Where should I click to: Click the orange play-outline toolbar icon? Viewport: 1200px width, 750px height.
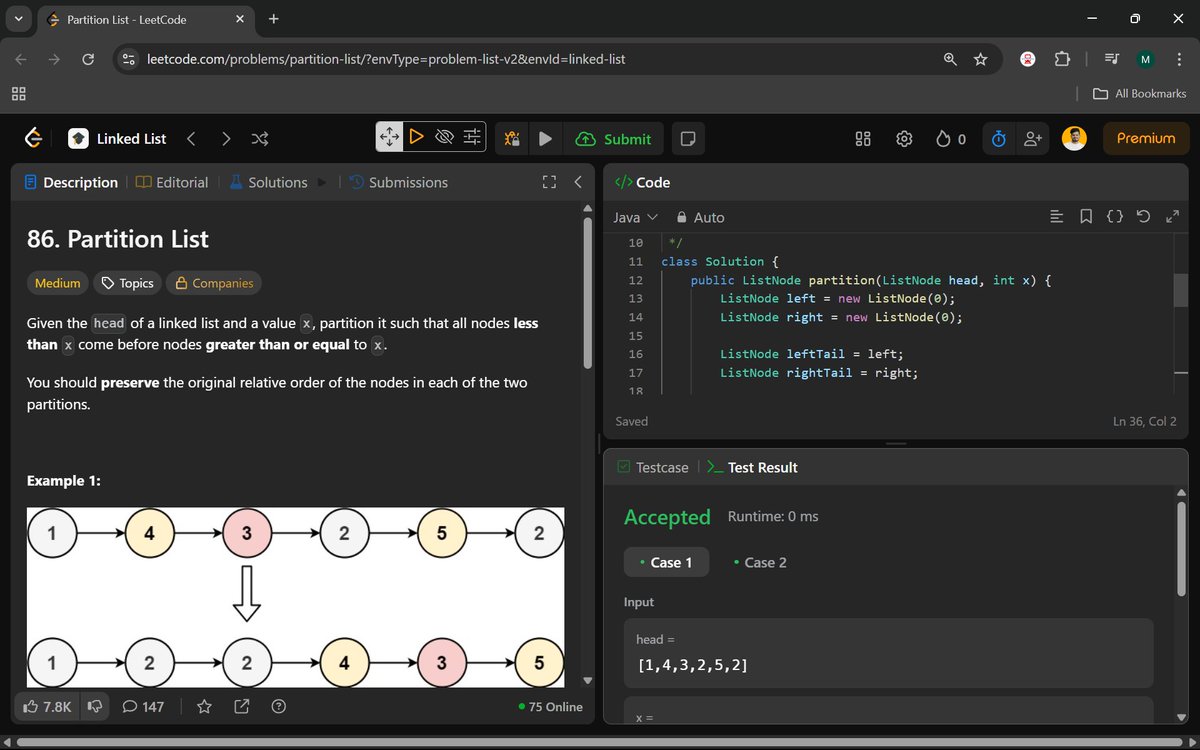click(x=417, y=137)
